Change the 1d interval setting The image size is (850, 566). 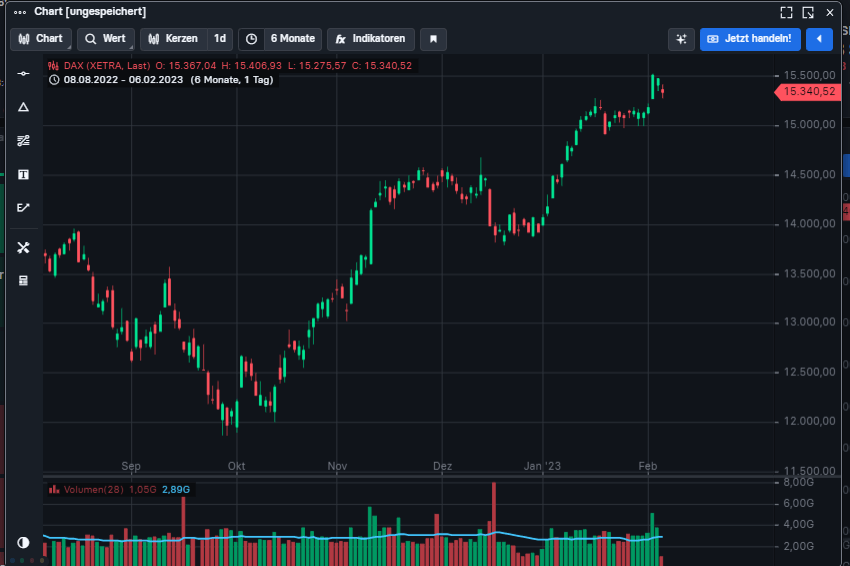220,39
